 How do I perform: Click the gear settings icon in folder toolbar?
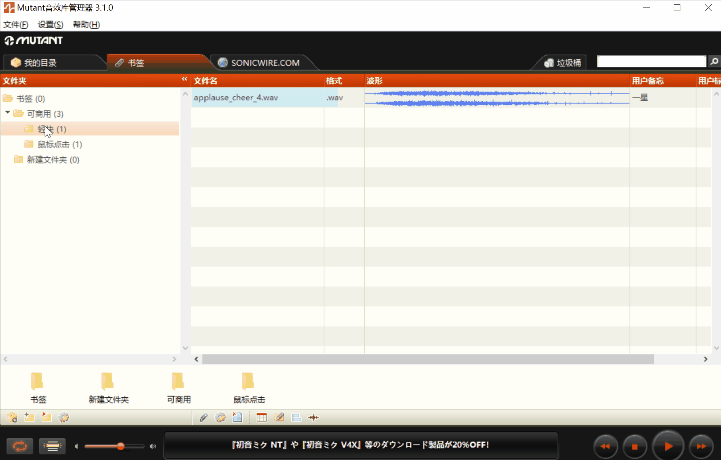click(63, 417)
